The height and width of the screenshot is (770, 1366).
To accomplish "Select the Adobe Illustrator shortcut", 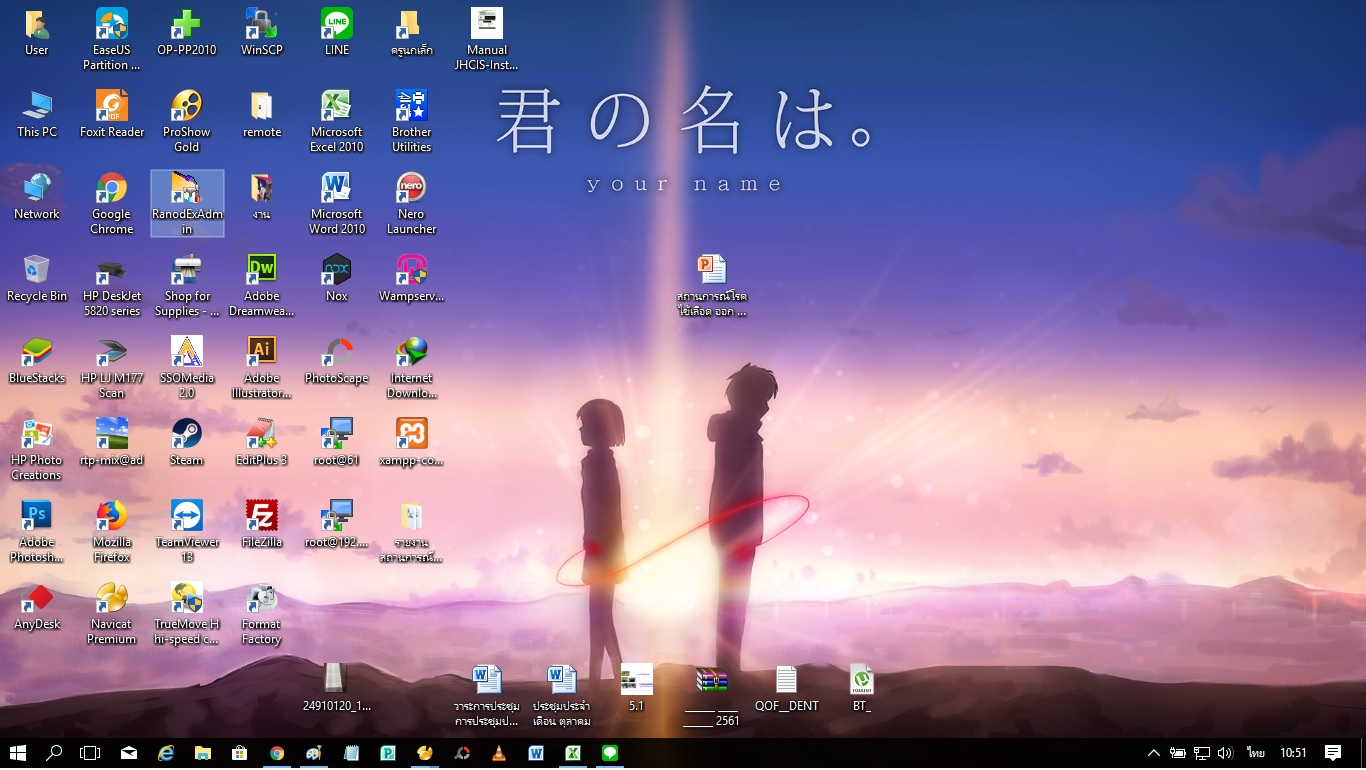I will (261, 367).
